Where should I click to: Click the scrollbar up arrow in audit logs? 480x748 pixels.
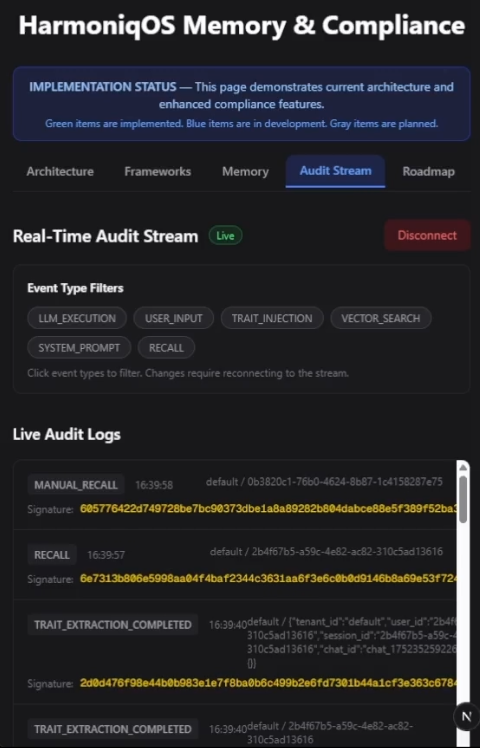click(463, 468)
